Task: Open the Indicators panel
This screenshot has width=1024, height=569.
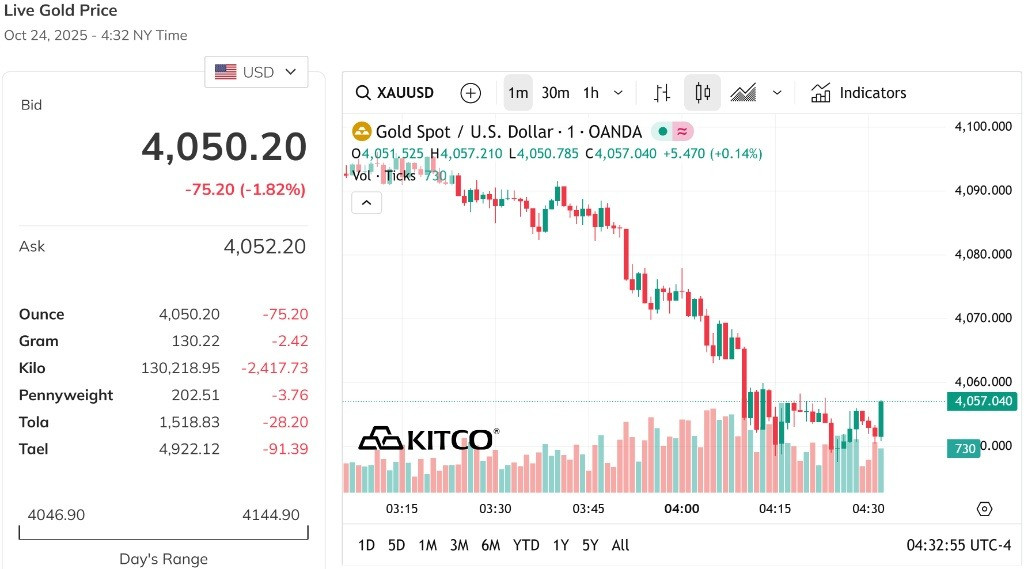Action: 858,93
